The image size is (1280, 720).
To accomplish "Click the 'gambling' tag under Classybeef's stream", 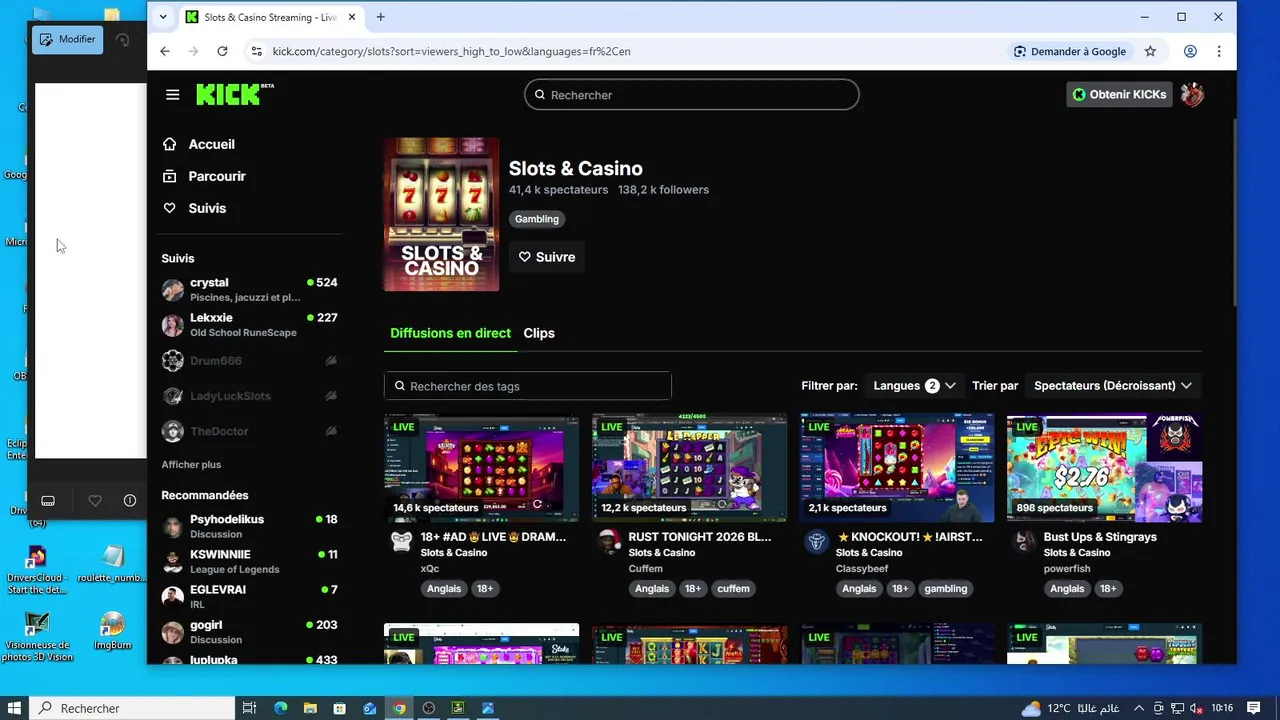I will pyautogui.click(x=946, y=589).
